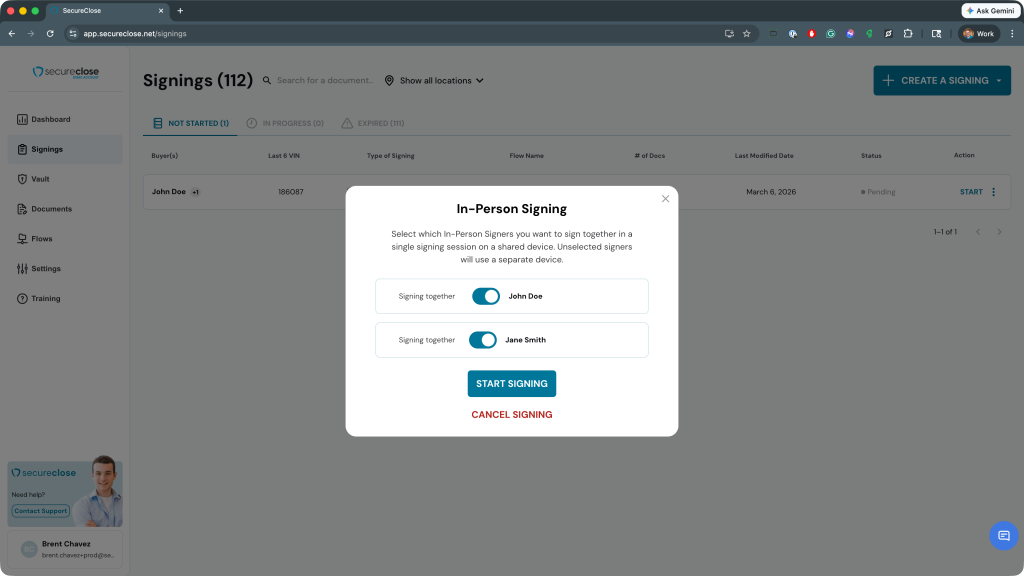Click the Start Signing button
The image size is (1024, 576).
pos(511,384)
